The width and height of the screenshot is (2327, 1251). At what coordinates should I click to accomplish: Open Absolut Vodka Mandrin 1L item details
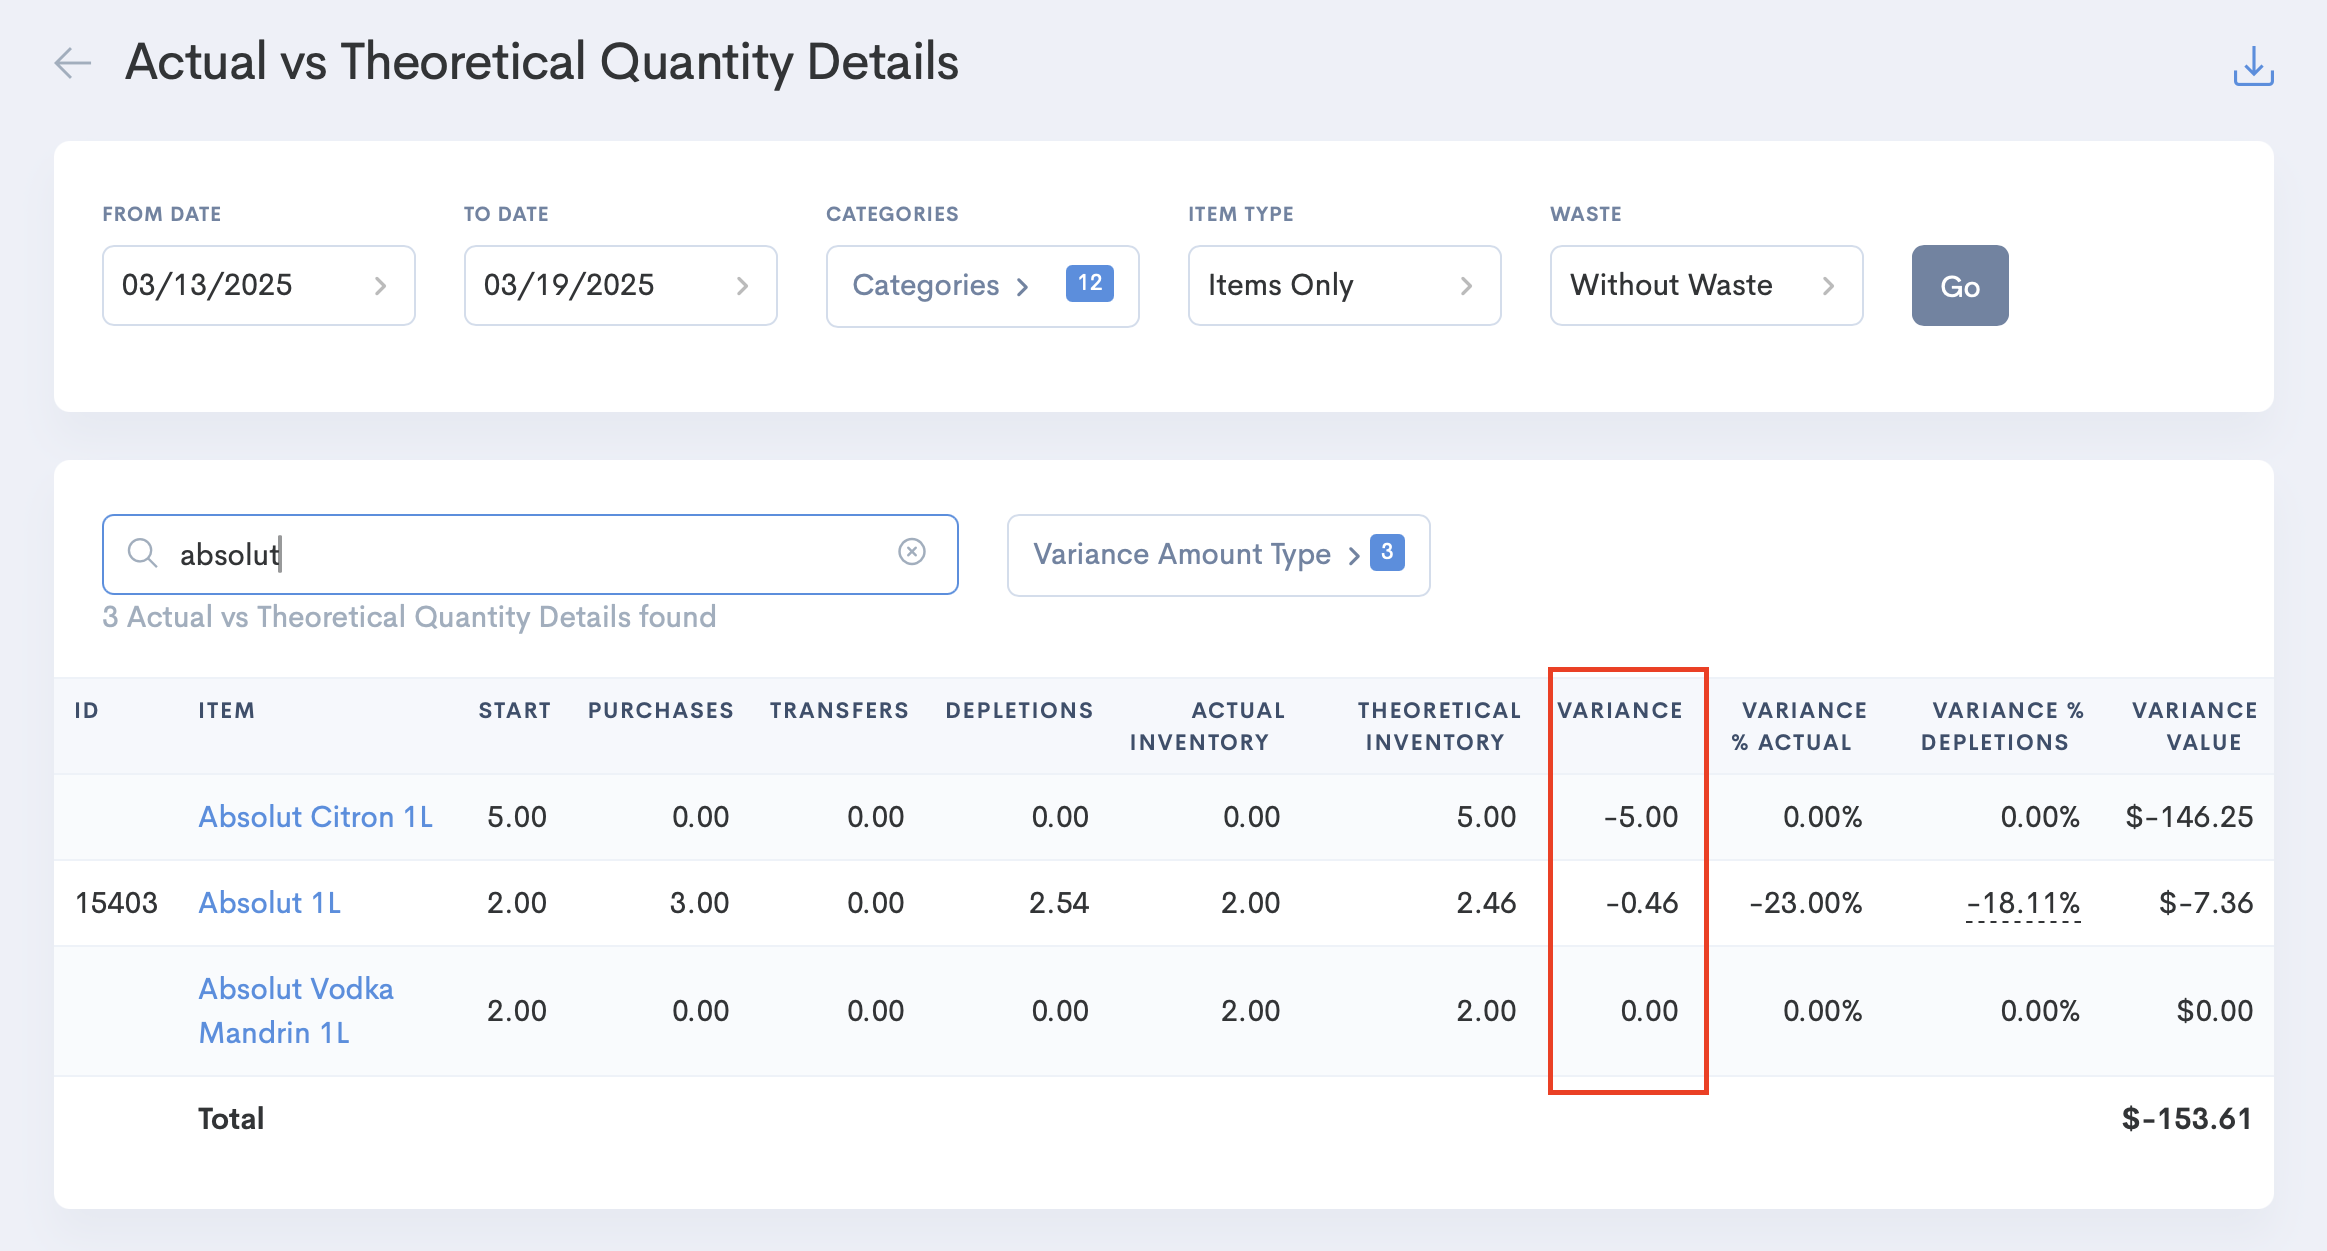(x=296, y=1009)
